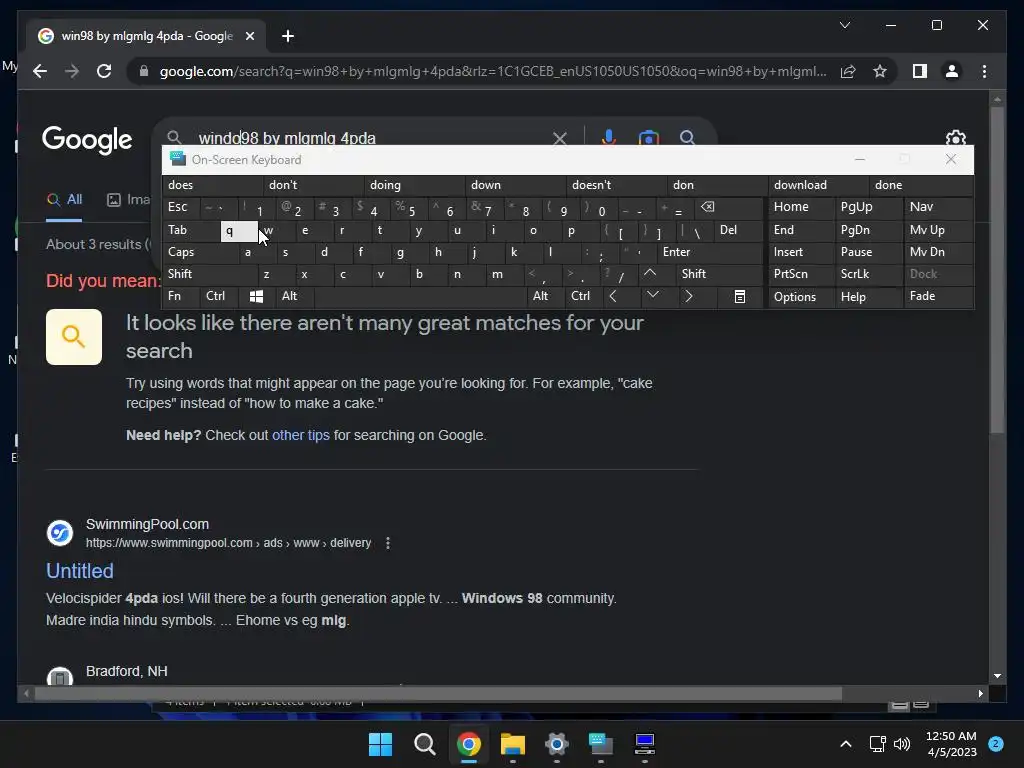The image size is (1024, 768).
Task: Toggle the left Shift key
Action: (210, 274)
